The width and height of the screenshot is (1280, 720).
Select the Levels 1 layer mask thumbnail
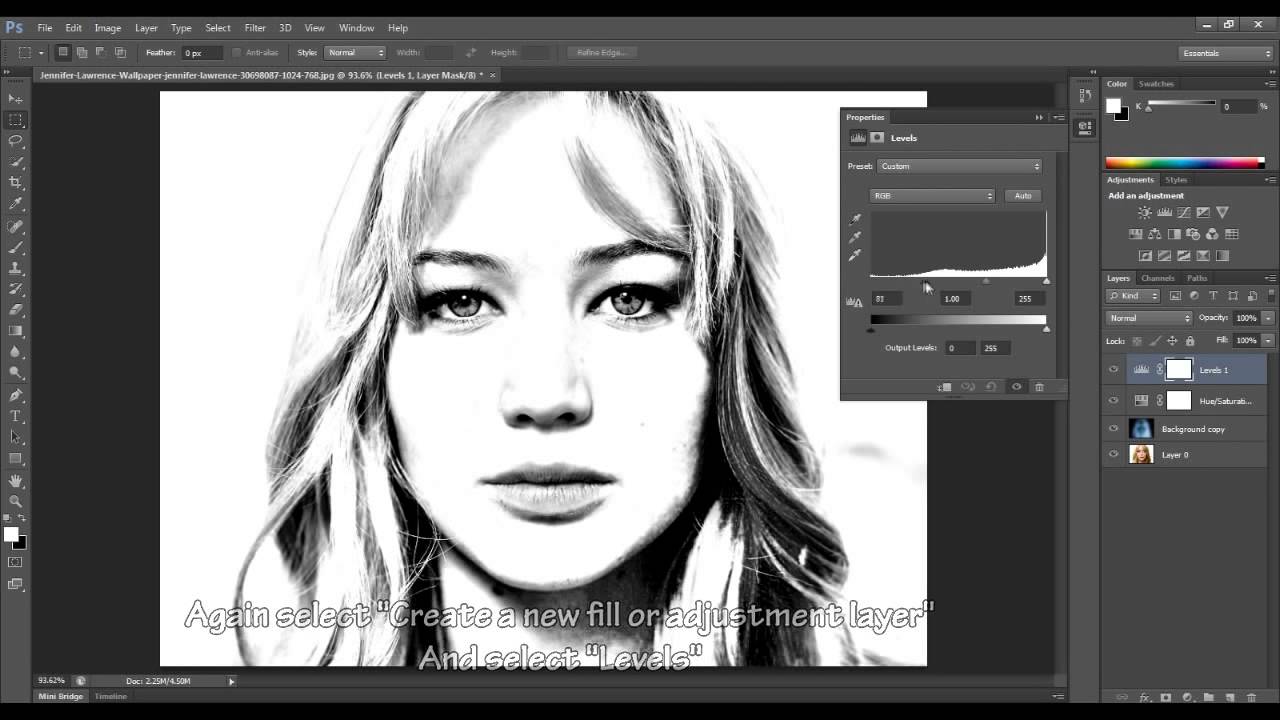[x=1179, y=370]
